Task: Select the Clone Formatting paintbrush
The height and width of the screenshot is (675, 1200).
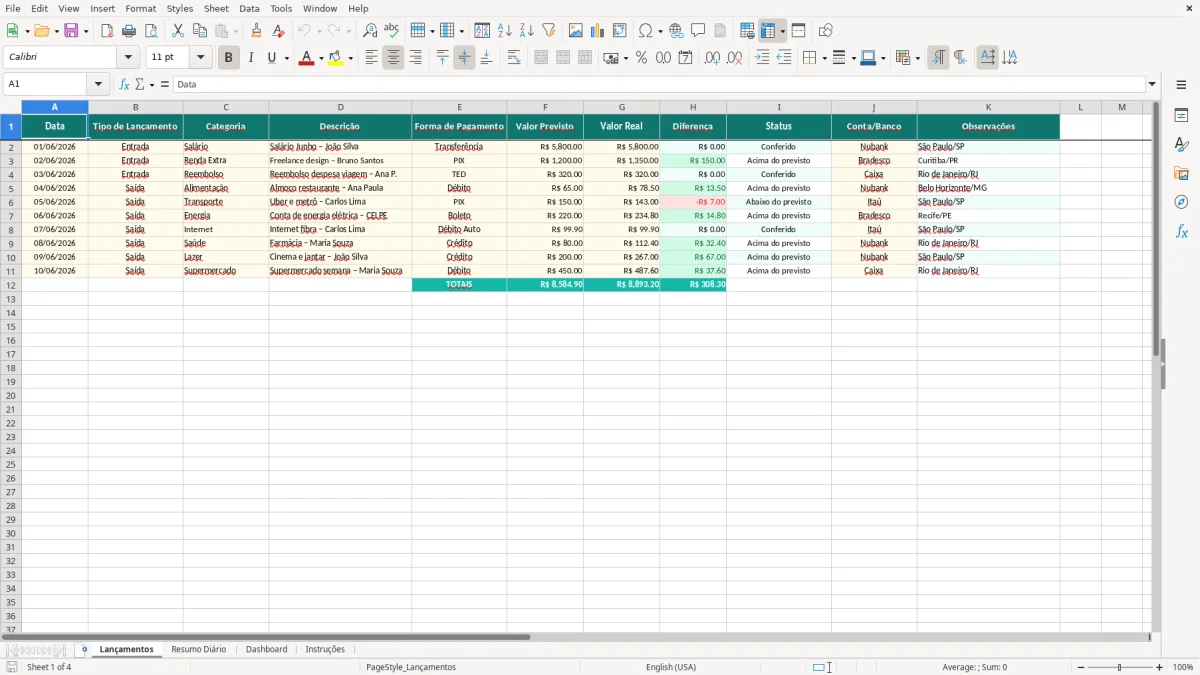Action: tap(257, 31)
